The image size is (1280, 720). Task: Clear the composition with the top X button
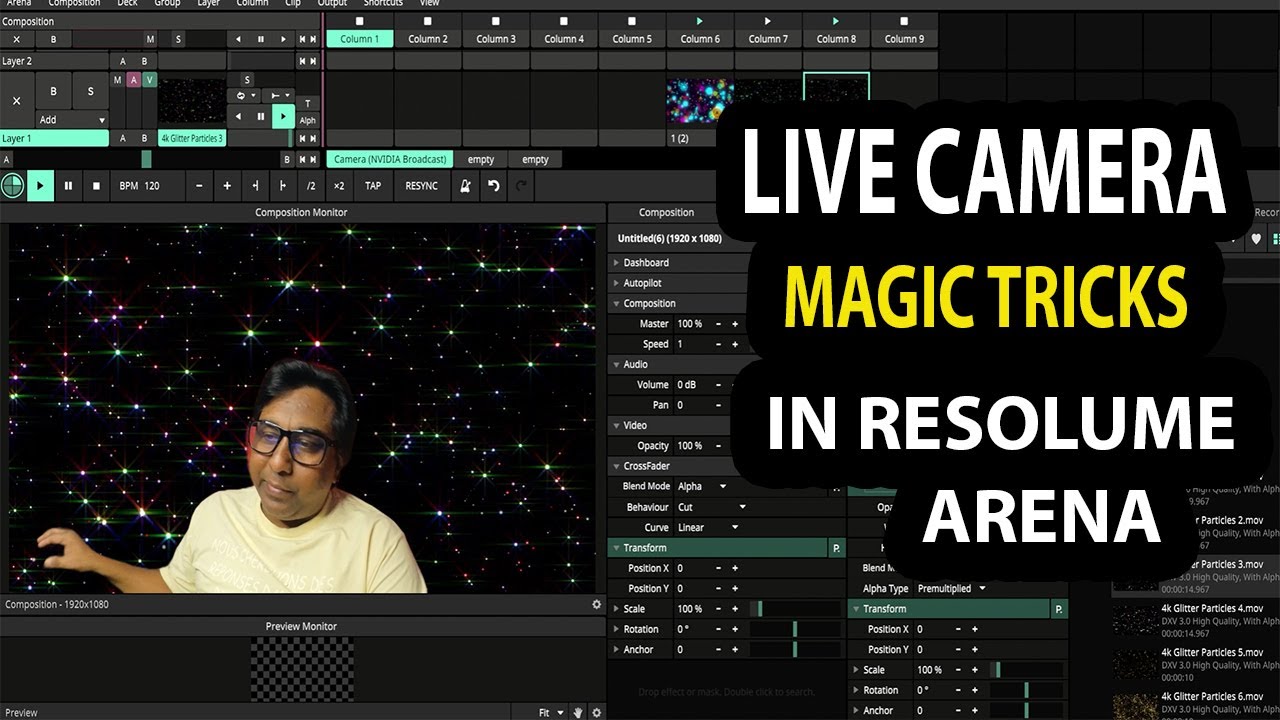click(17, 39)
